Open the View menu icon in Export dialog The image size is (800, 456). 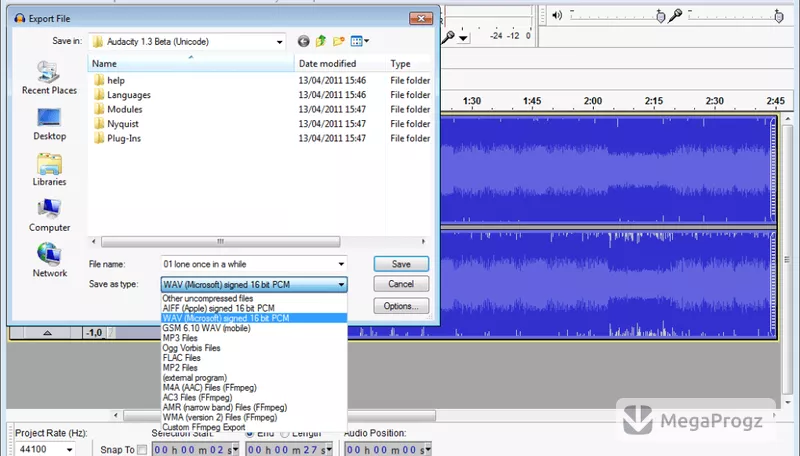pyautogui.click(x=360, y=41)
